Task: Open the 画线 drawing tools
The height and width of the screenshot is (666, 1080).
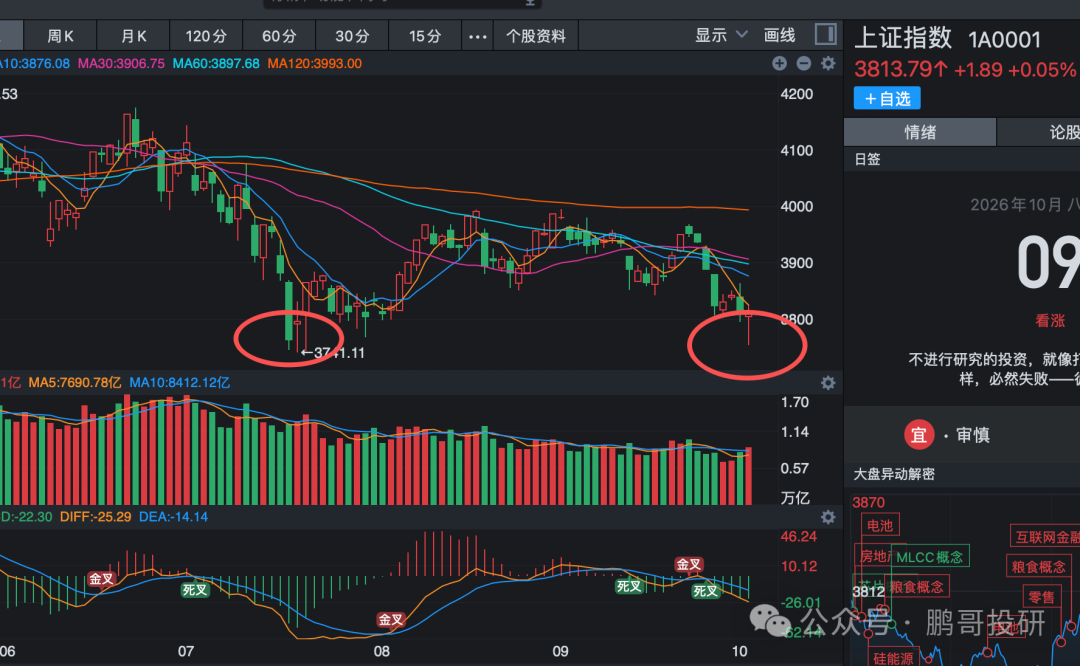Action: [780, 35]
